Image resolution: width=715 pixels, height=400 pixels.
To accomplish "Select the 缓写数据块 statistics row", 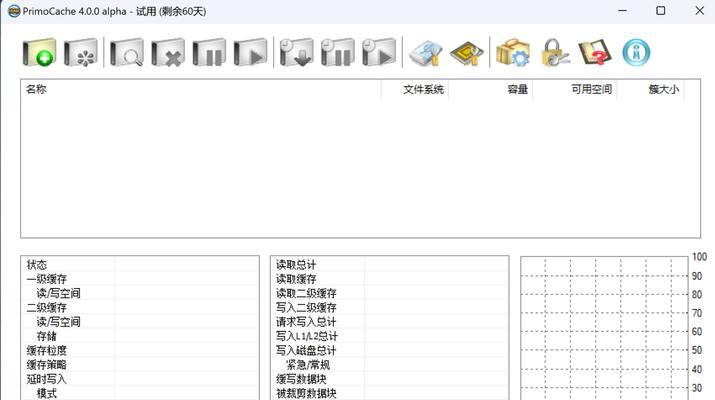I will 390,379.
